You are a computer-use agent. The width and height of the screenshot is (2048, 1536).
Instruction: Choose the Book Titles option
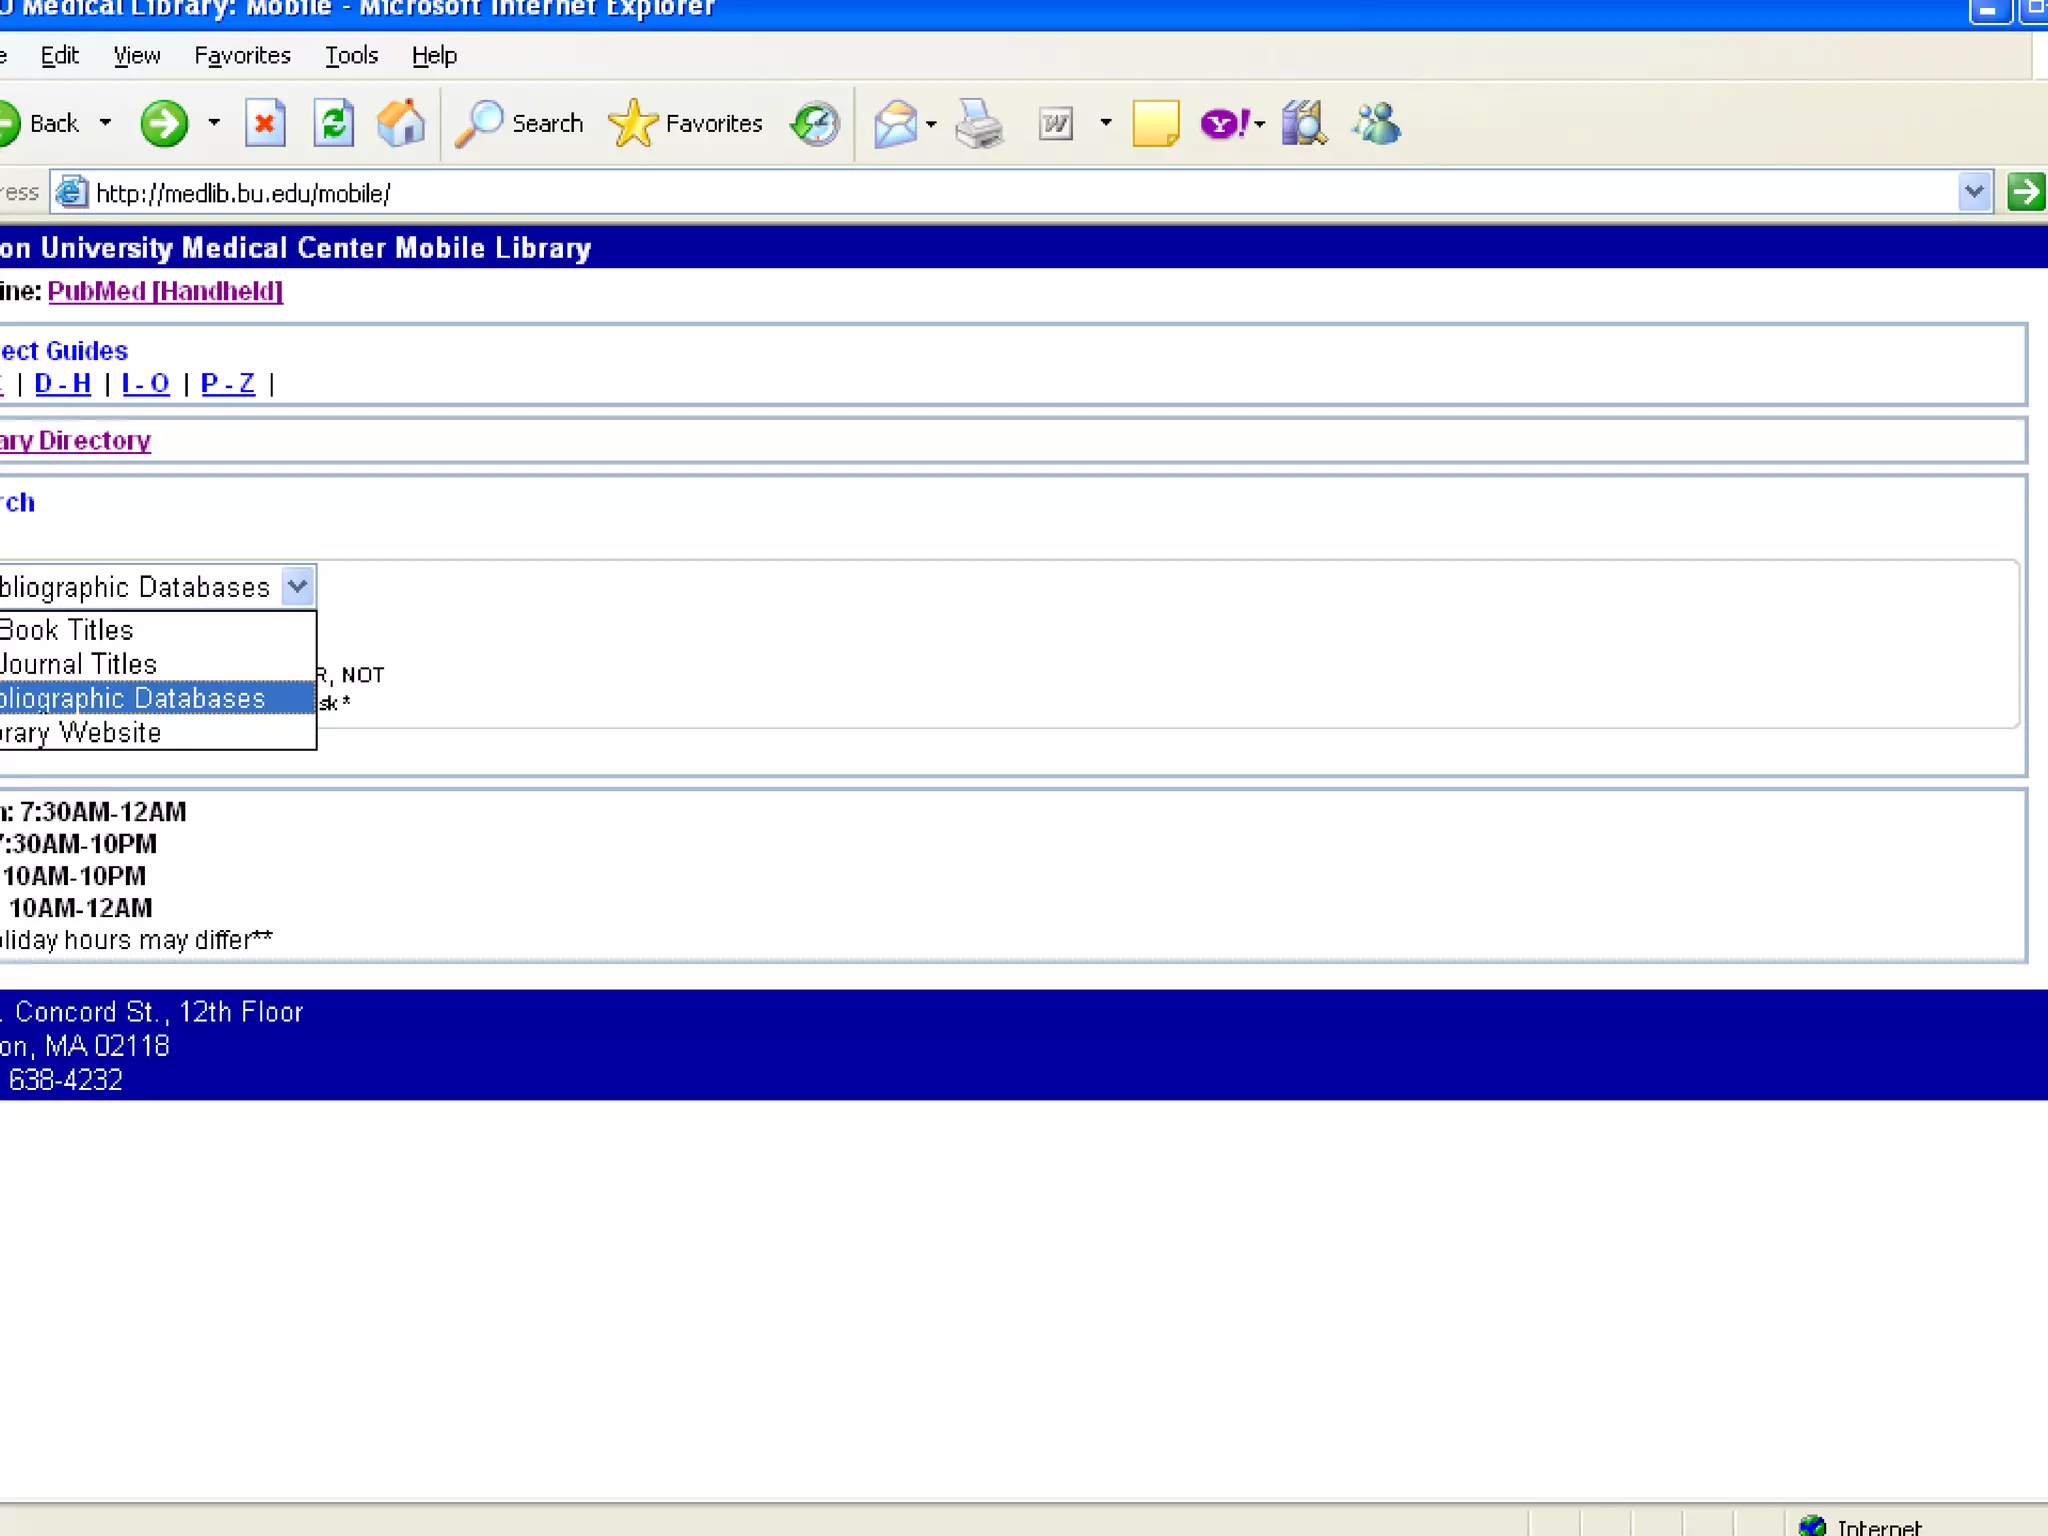point(68,630)
